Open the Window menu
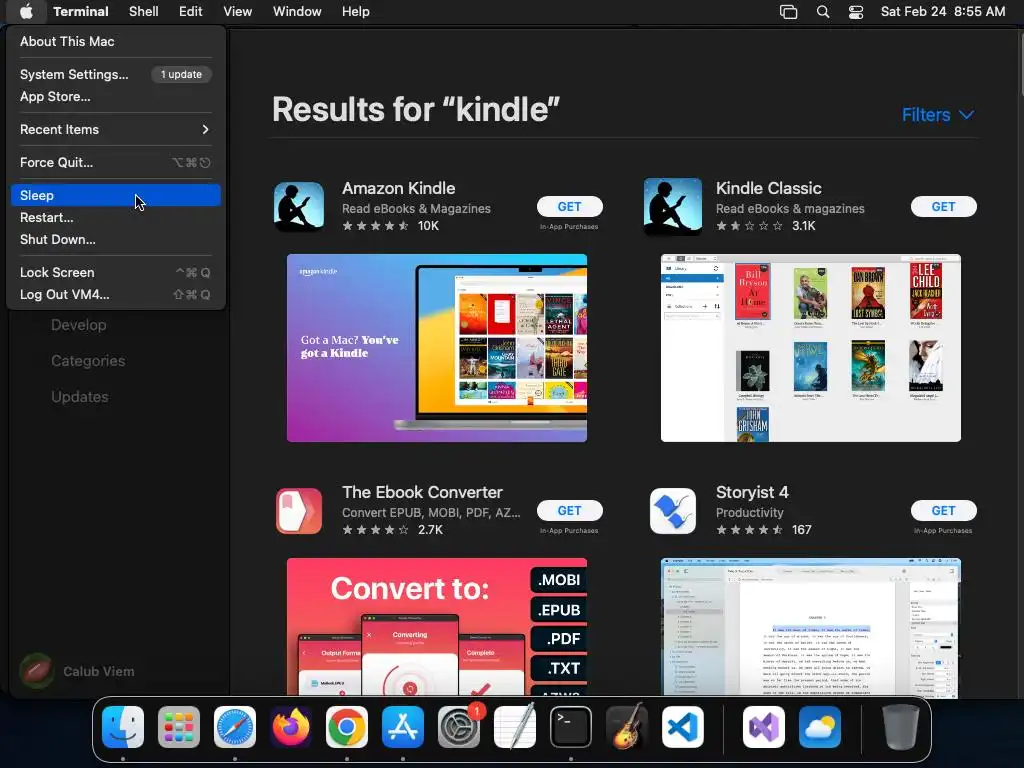 coord(297,11)
